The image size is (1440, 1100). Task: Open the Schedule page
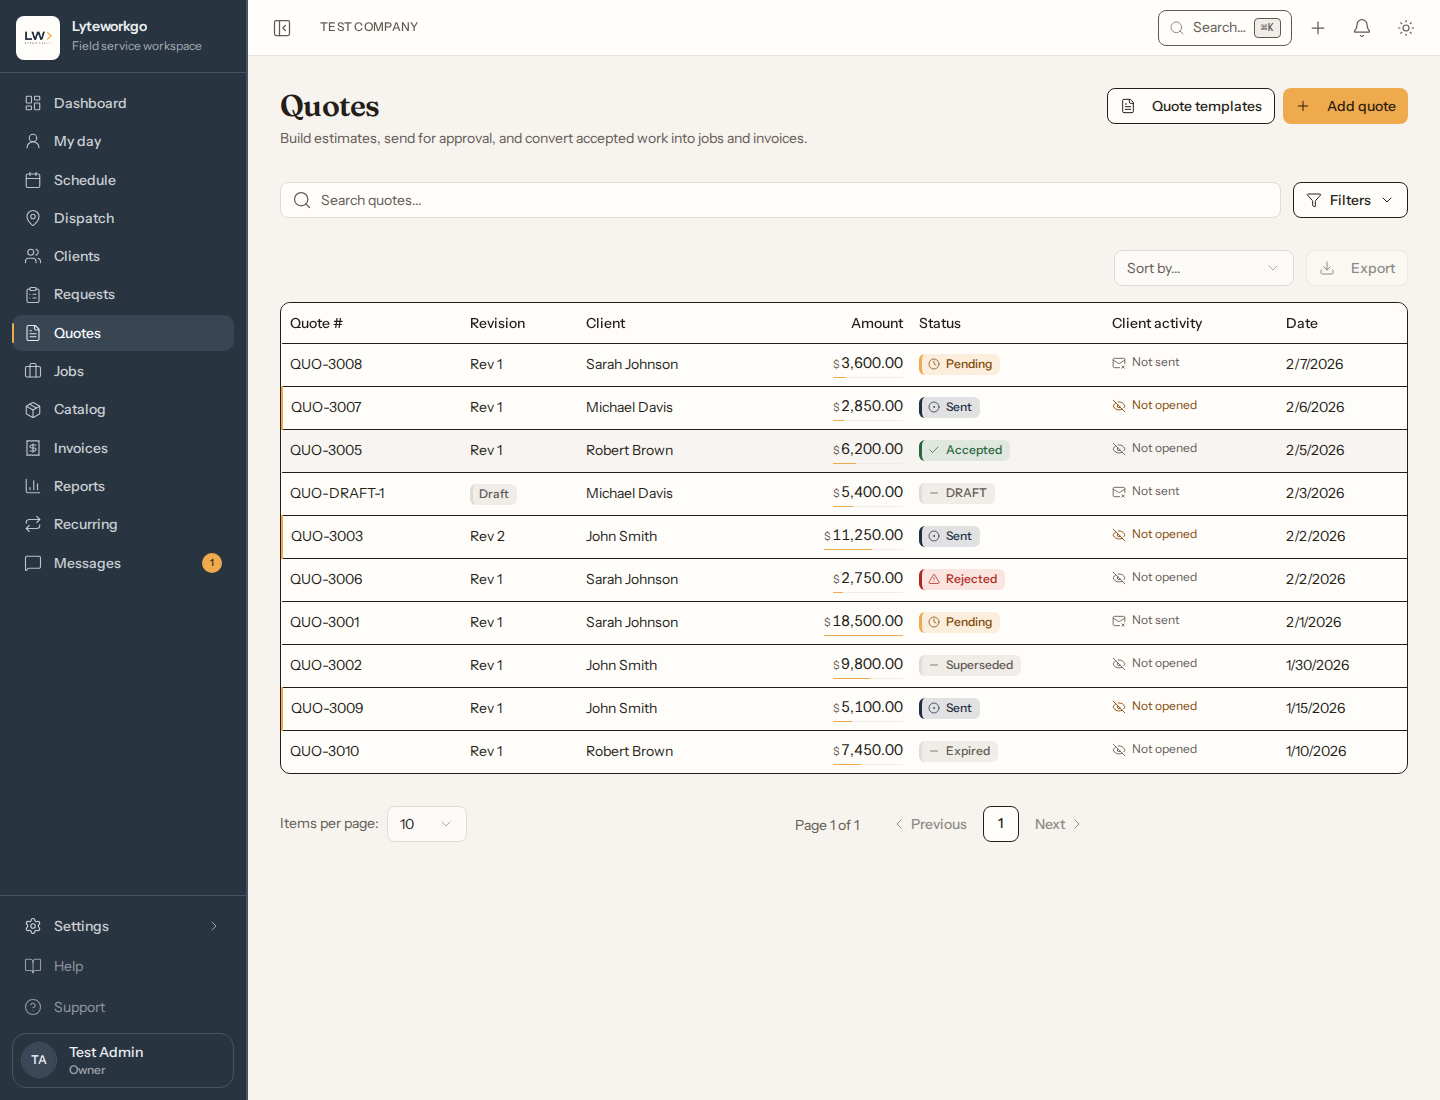123,180
